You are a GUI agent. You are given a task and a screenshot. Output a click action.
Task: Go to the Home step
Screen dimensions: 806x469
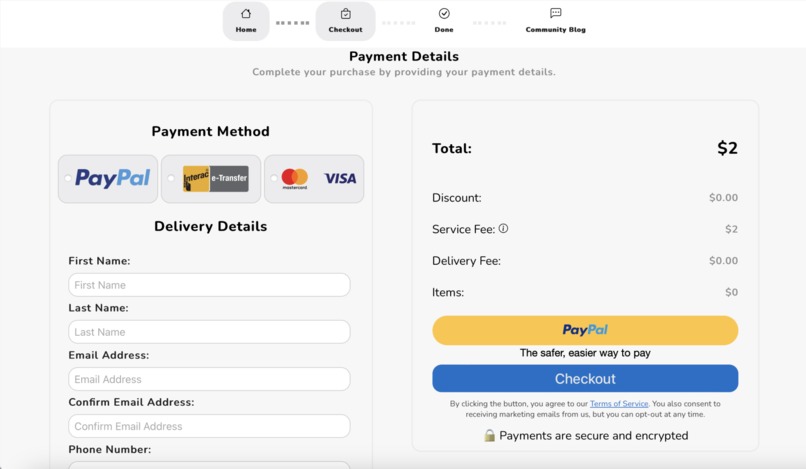tap(246, 21)
